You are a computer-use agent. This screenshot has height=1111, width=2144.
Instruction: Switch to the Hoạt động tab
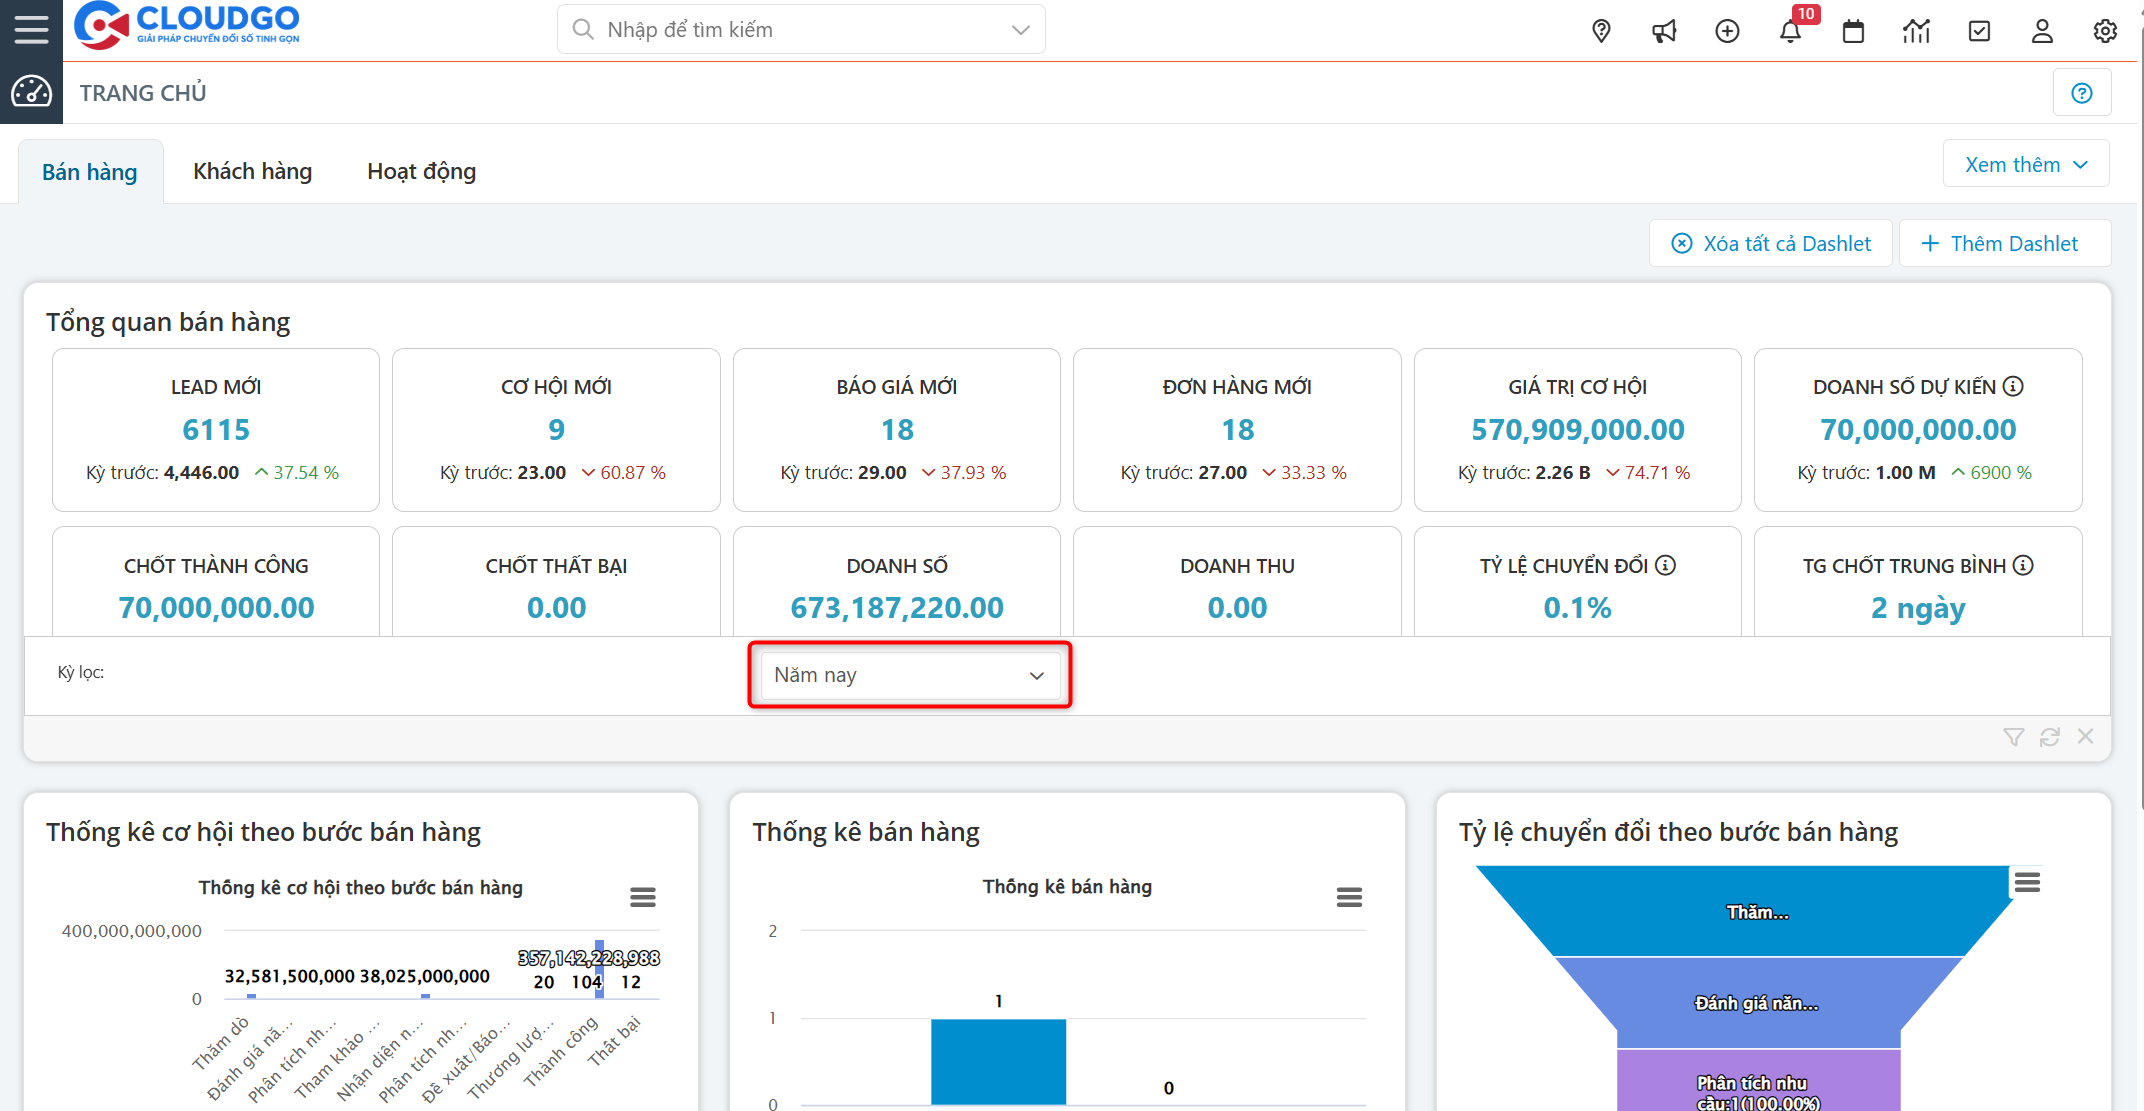click(421, 171)
